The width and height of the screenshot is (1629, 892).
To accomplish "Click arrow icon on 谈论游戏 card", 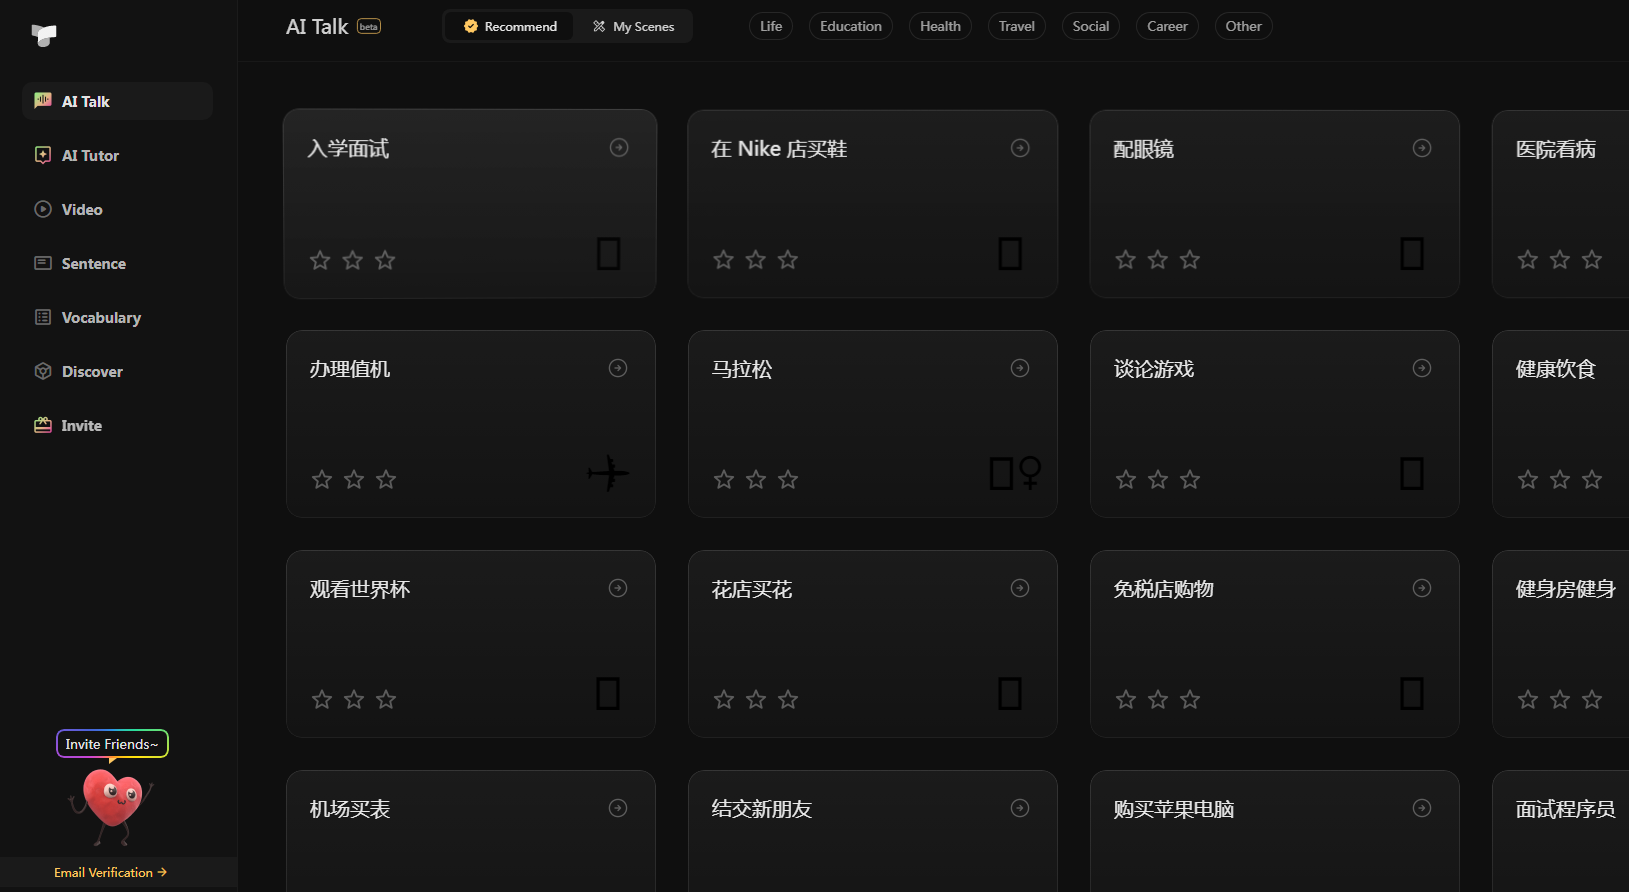I will pos(1422,368).
